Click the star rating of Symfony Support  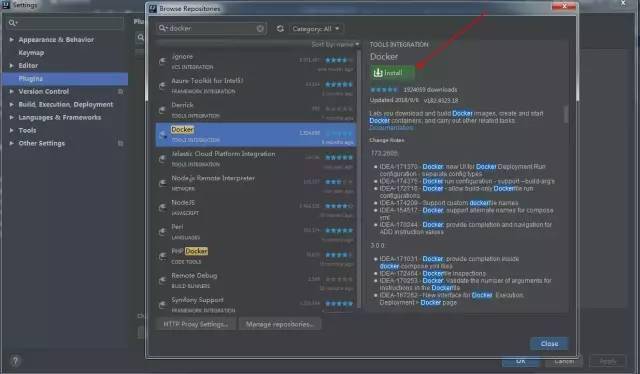click(338, 304)
